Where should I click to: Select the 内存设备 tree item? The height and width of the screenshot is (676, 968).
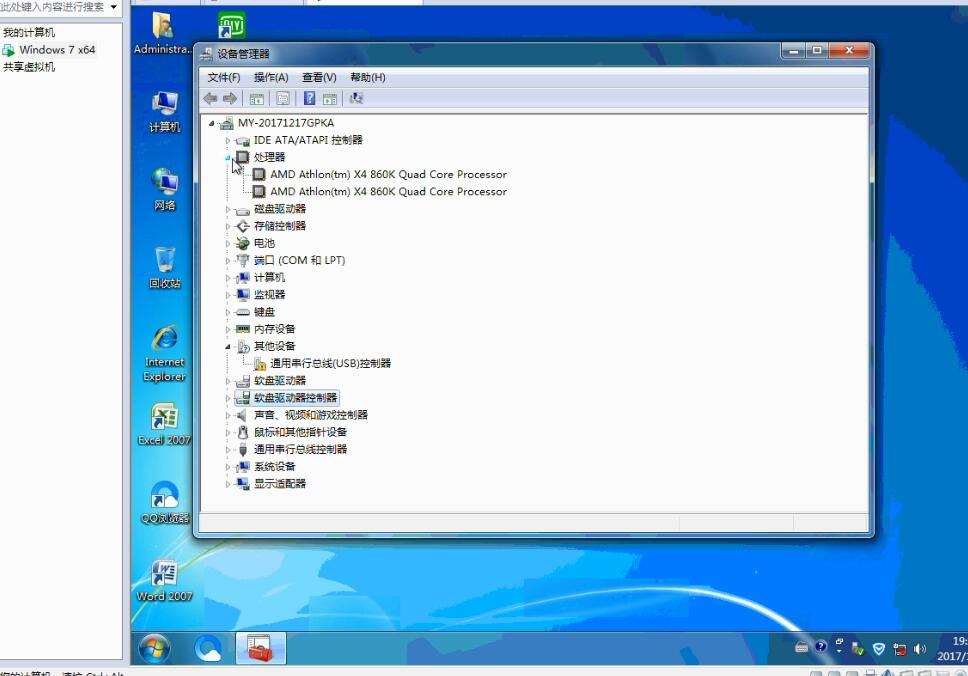click(275, 329)
